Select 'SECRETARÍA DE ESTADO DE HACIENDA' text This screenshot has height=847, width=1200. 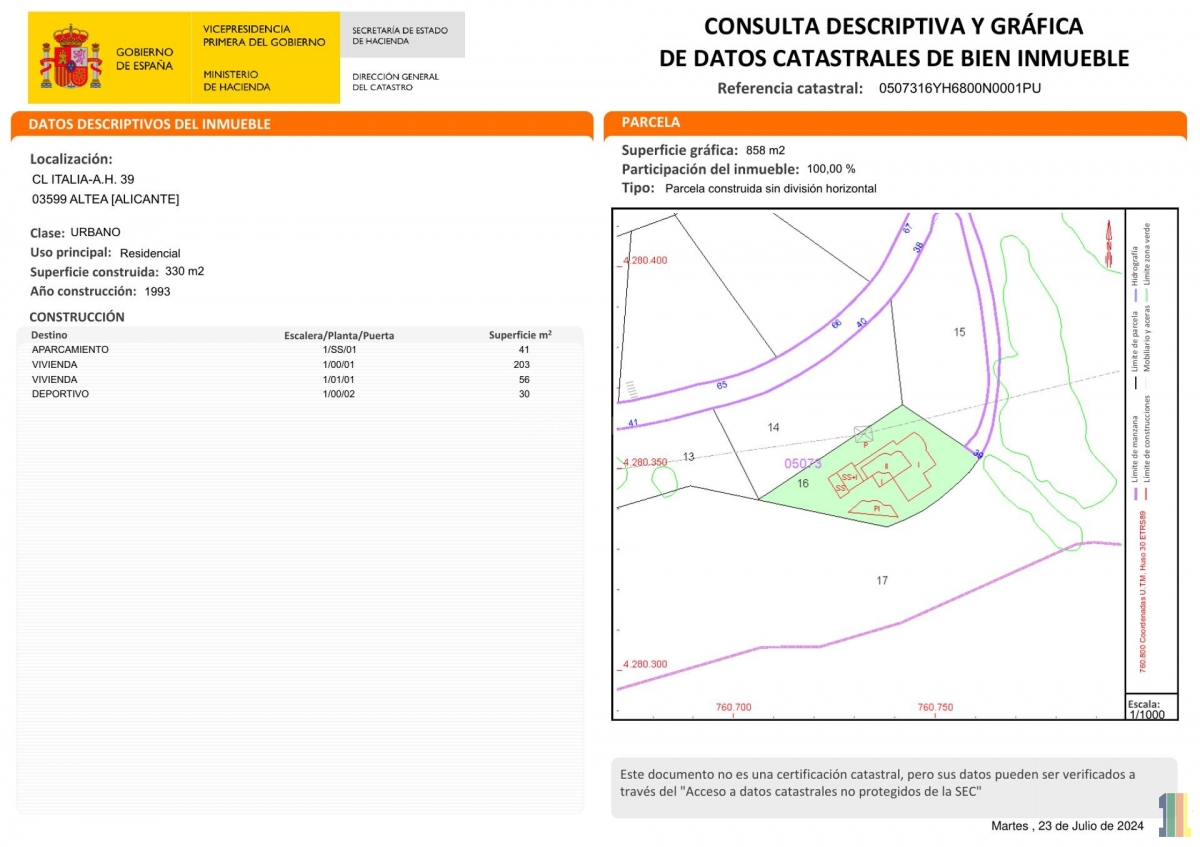click(400, 36)
